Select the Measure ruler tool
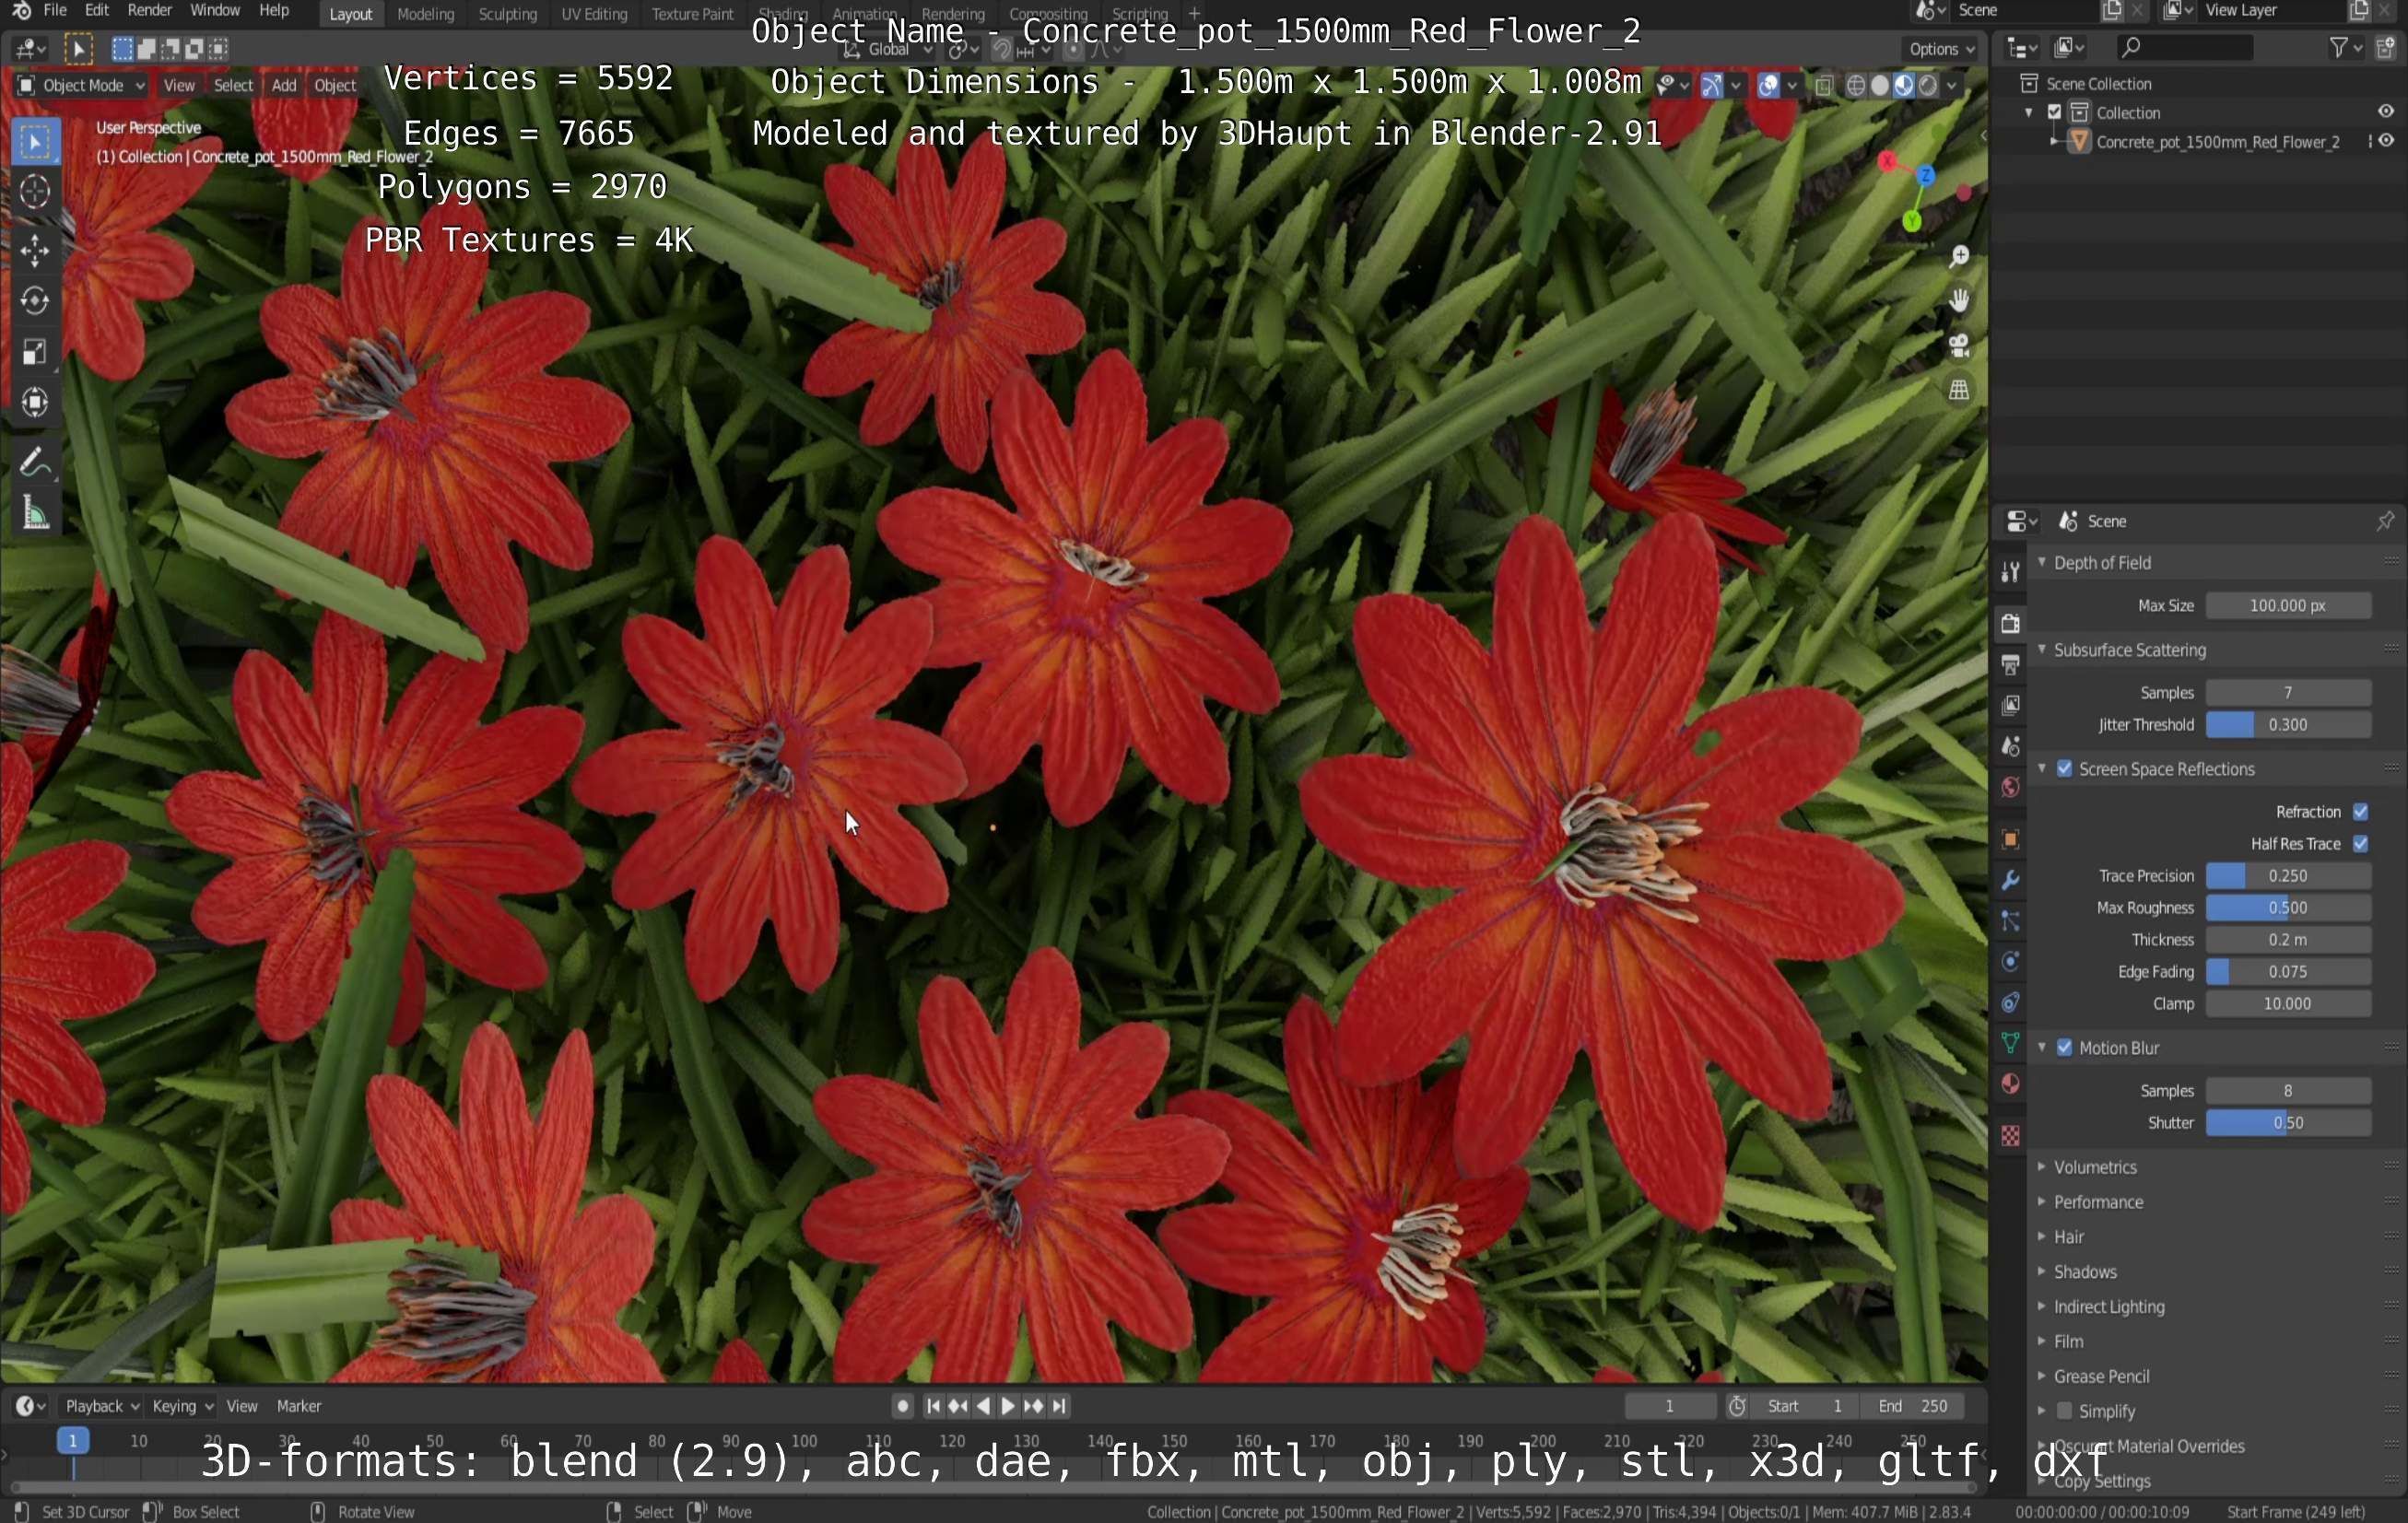This screenshot has width=2408, height=1523. (x=35, y=514)
